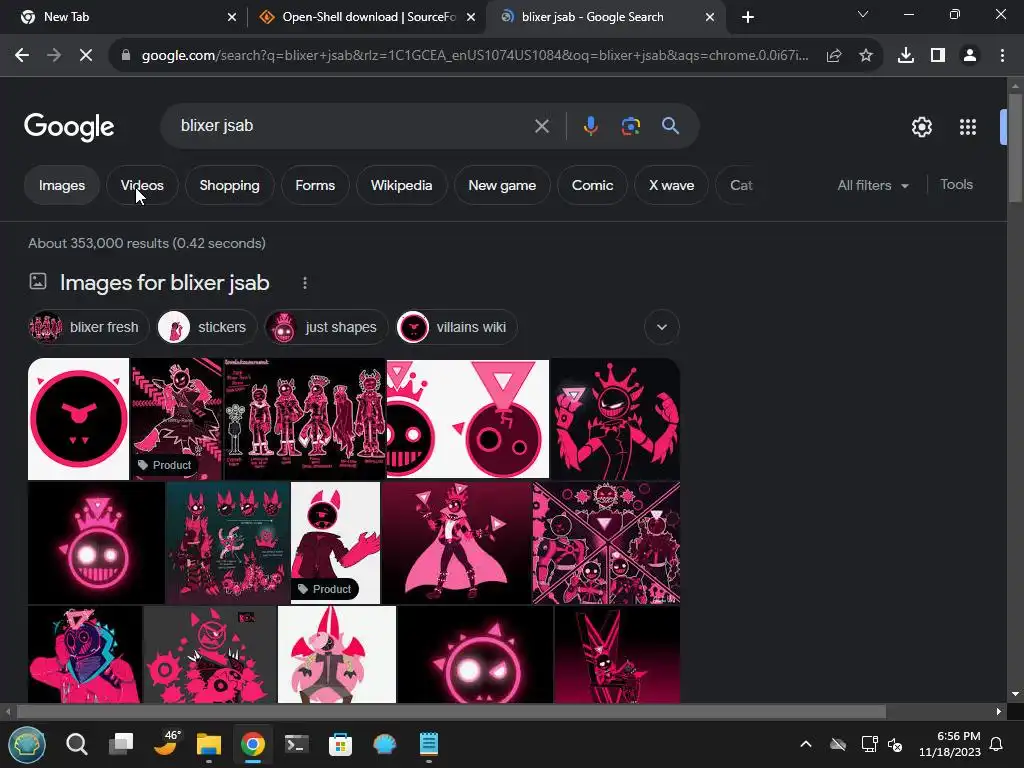Click the vertical page scrollbar

(1015, 150)
